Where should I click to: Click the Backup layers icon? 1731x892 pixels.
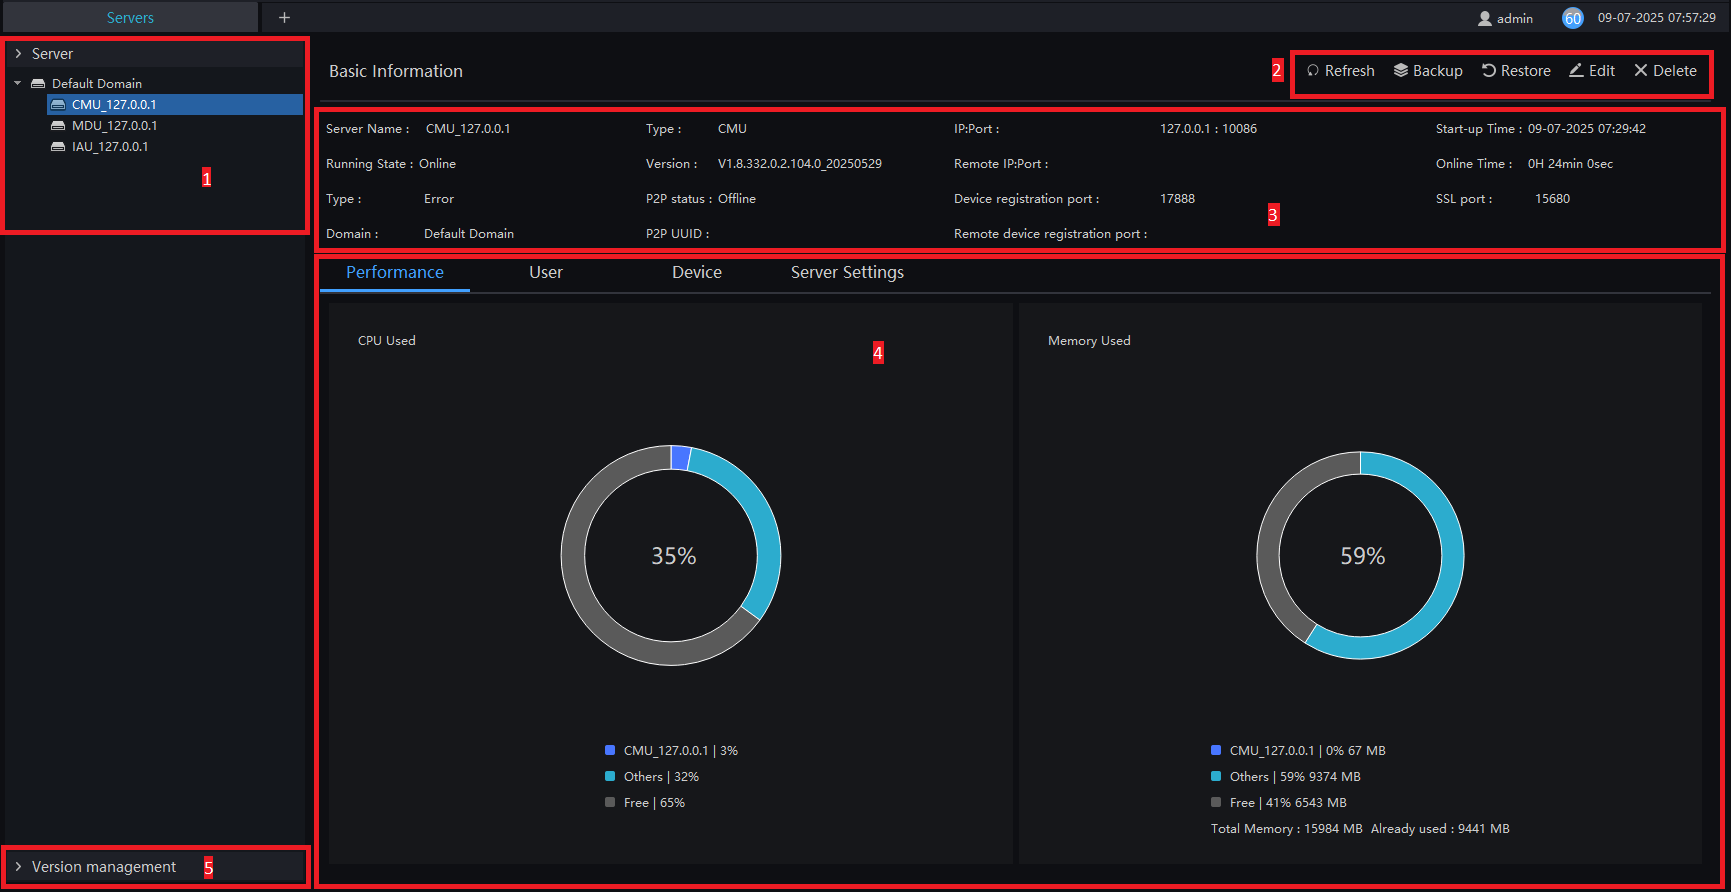pos(1401,71)
